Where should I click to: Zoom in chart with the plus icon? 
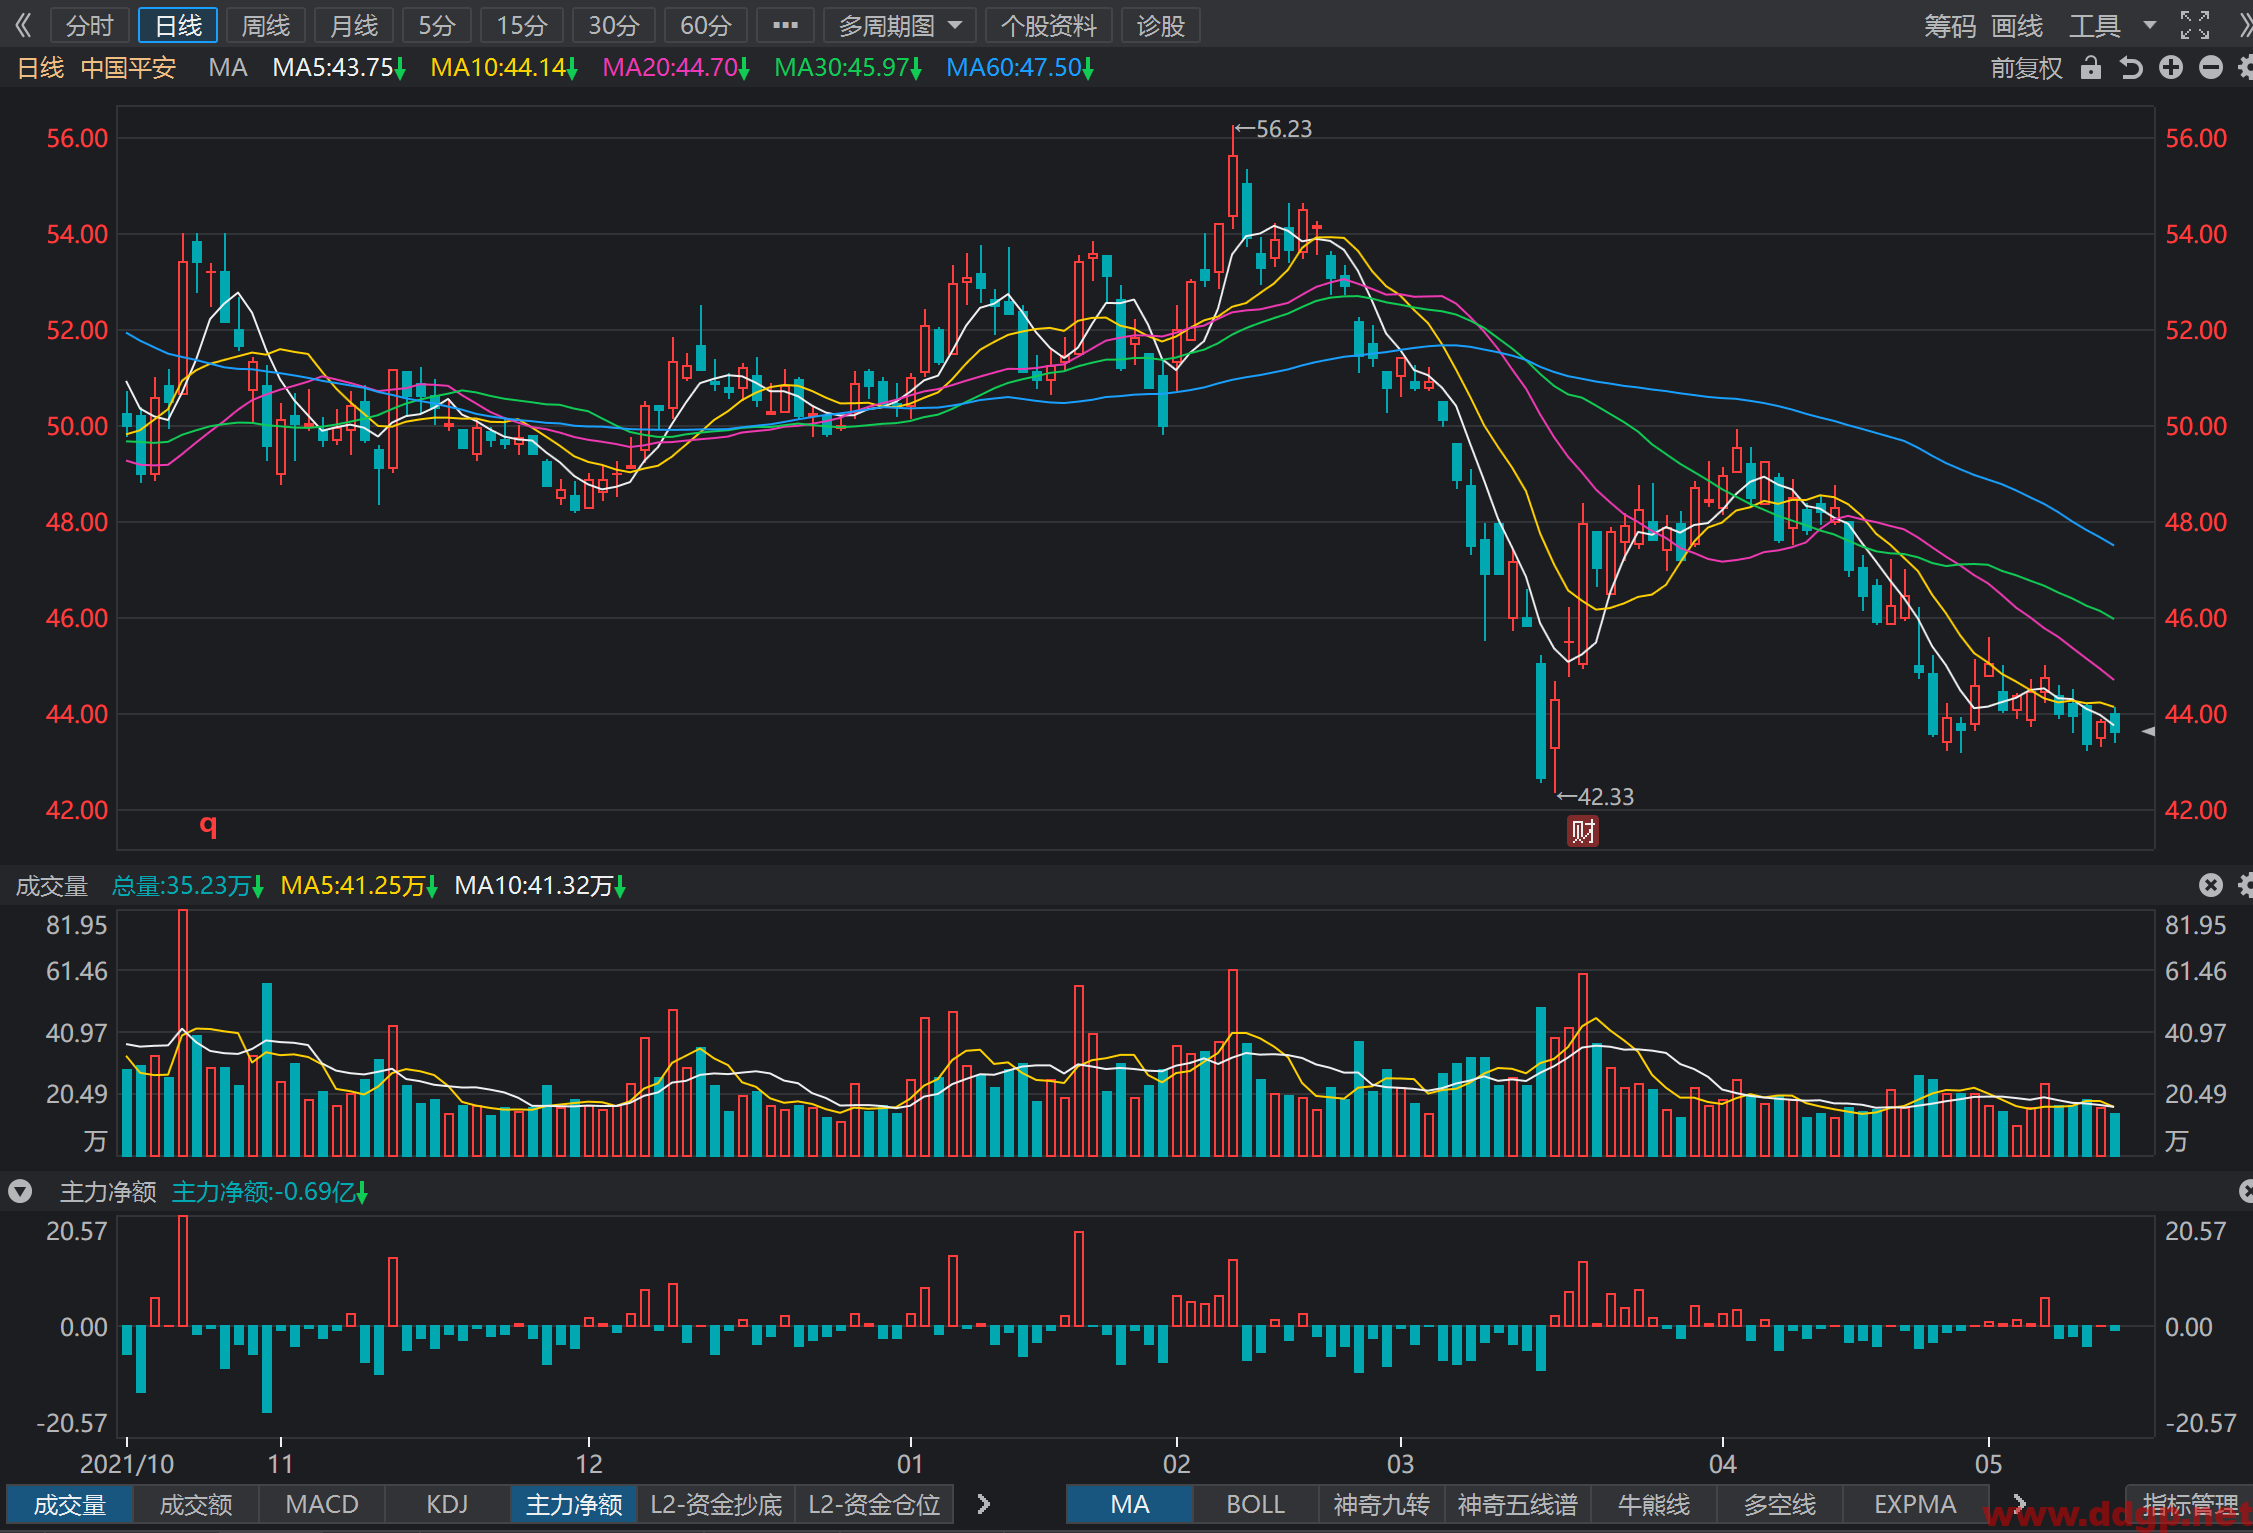tap(2171, 68)
